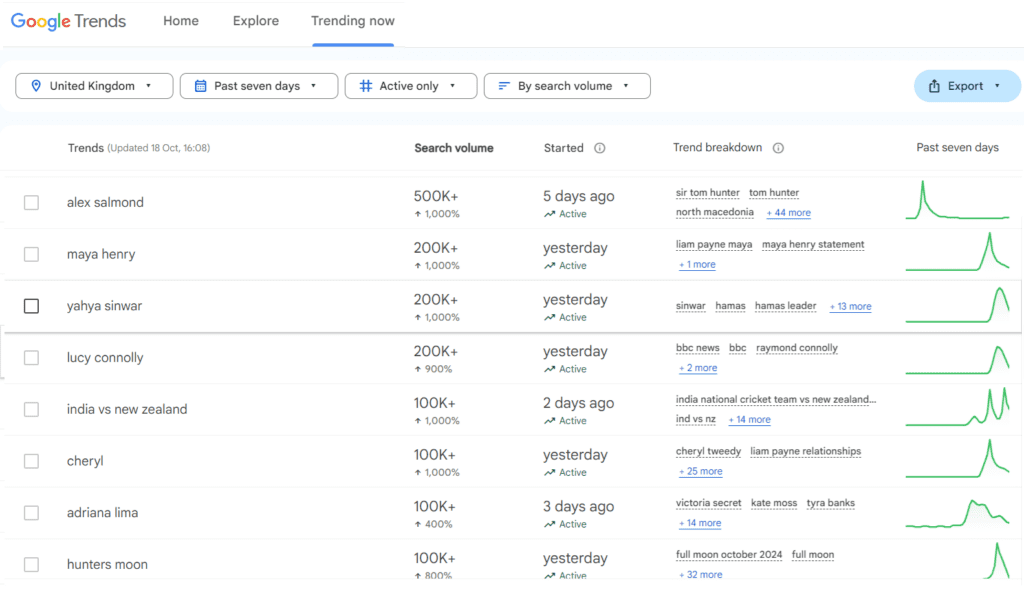
Task: Click the sort lines icon
Action: click(x=504, y=86)
